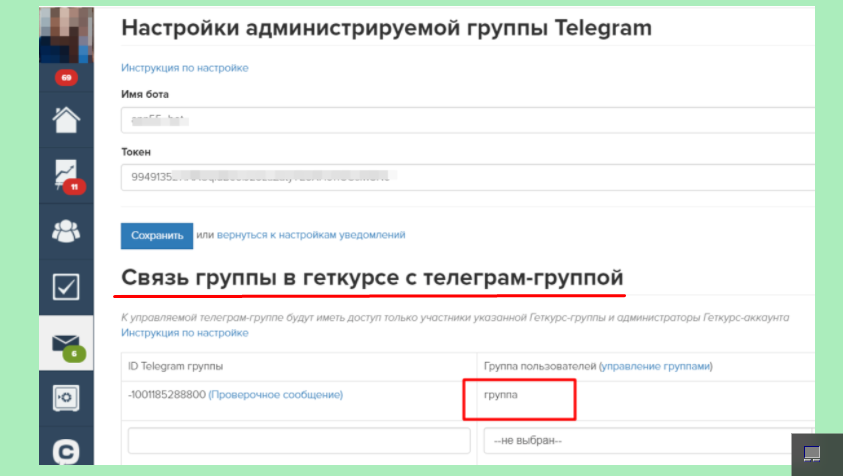The height and width of the screenshot is (476, 843).
Task: Click the red 69 notifications badge
Action: (x=67, y=77)
